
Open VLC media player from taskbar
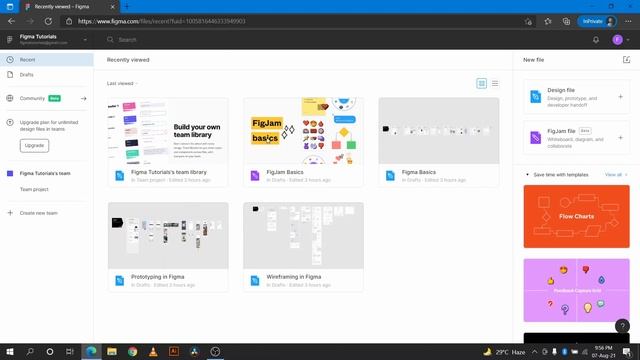[153, 351]
